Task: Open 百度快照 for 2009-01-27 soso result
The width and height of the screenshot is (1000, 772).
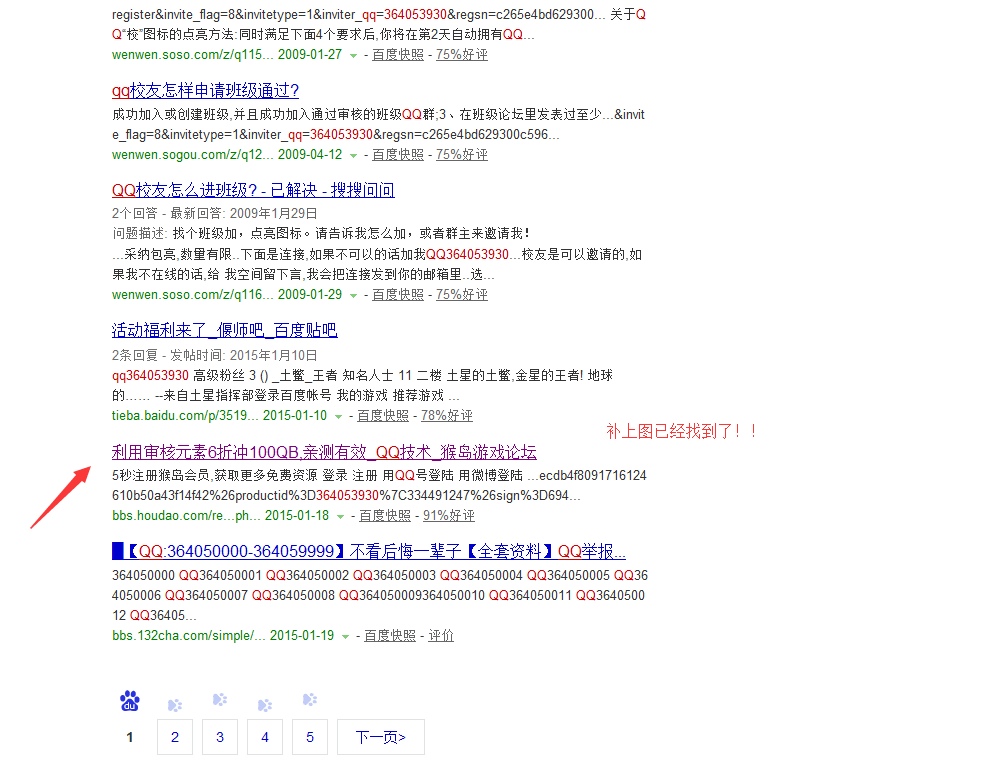Action: pos(398,55)
